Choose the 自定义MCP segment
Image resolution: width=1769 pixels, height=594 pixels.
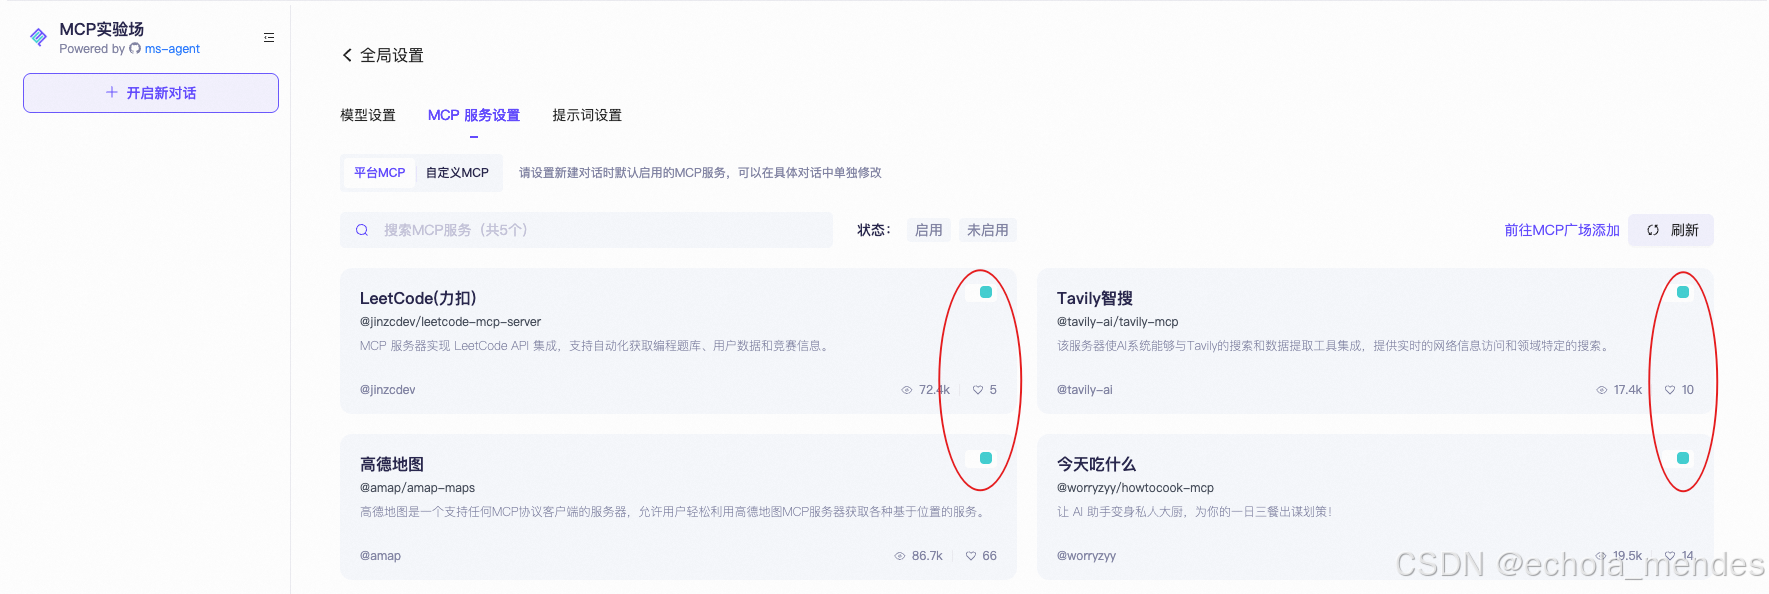pos(457,173)
